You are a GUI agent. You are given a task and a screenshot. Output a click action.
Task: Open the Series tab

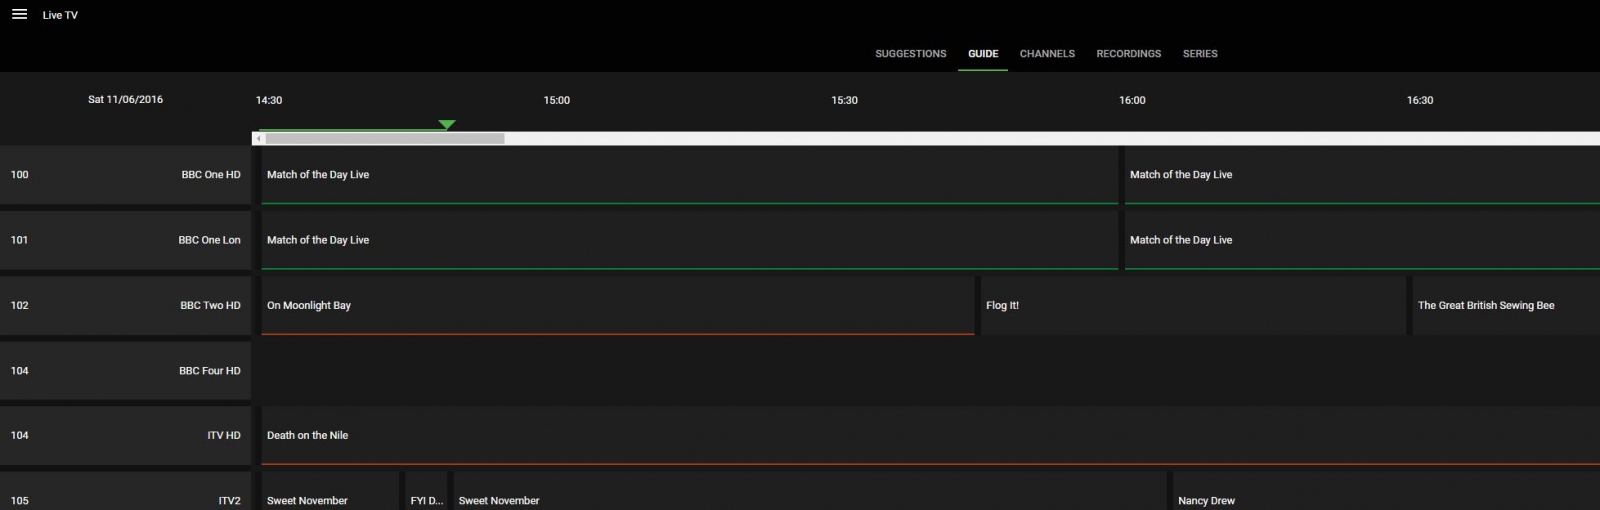point(1200,54)
